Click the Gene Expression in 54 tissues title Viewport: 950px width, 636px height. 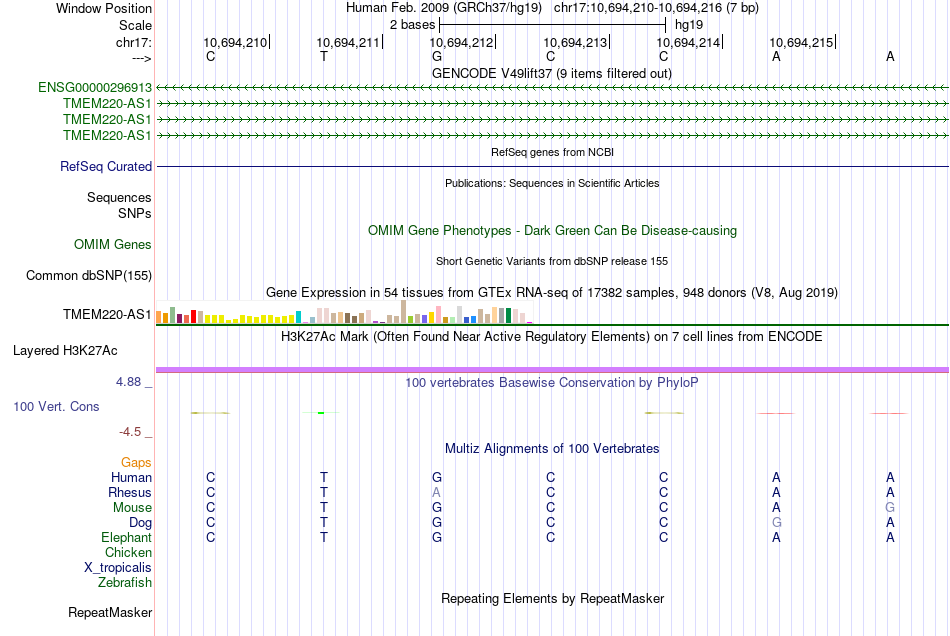[x=552, y=293]
